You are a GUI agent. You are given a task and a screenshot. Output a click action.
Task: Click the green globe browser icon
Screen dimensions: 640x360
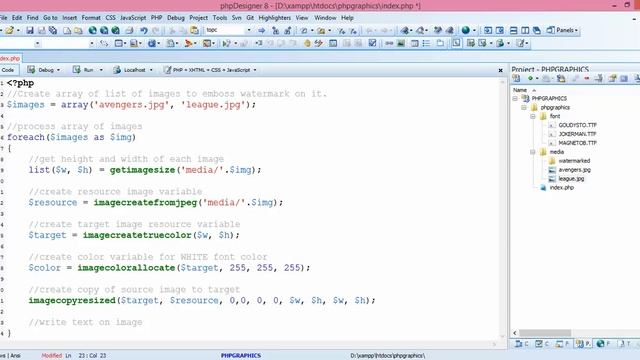(465, 31)
